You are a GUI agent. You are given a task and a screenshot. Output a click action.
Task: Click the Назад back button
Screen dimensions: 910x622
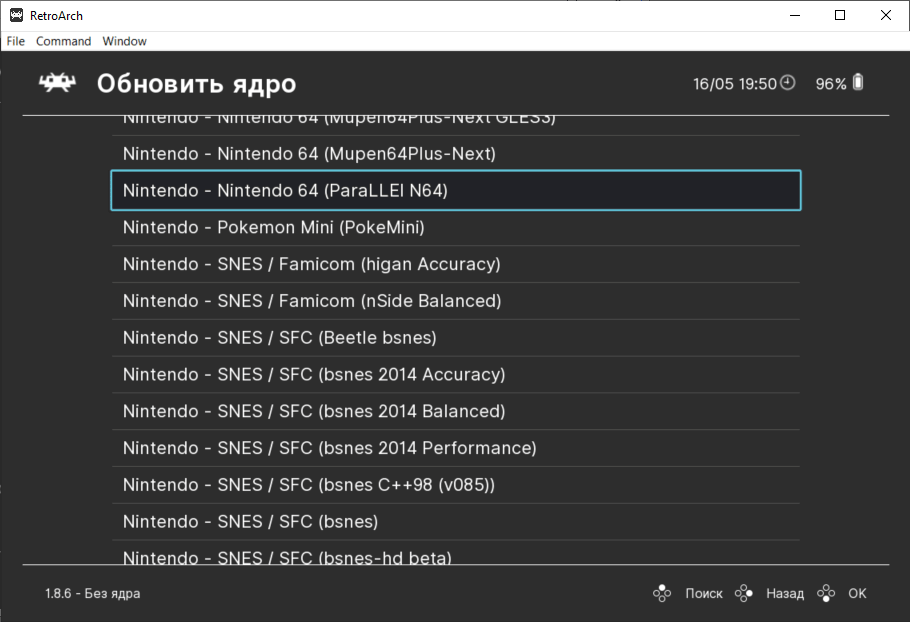[785, 594]
